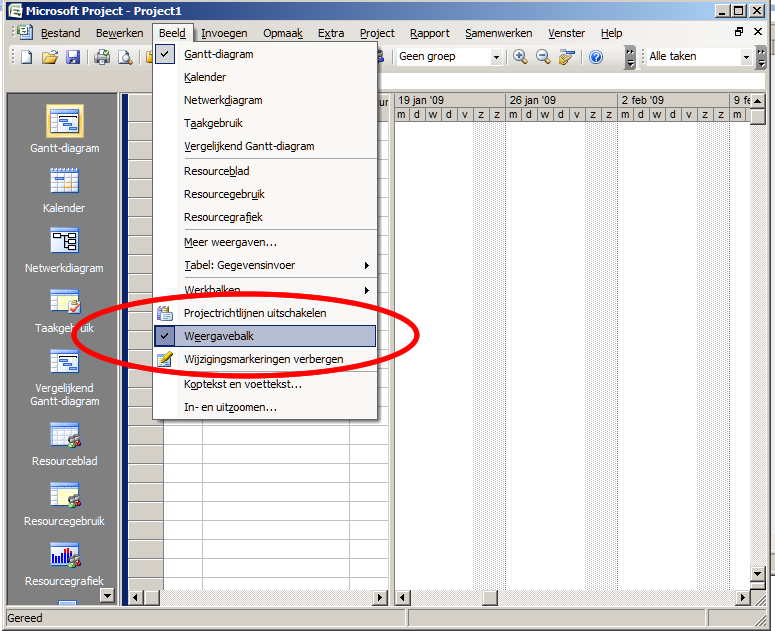Open Gantt-diagram from the view bar
Screen dimensions: 775x631
[65, 129]
